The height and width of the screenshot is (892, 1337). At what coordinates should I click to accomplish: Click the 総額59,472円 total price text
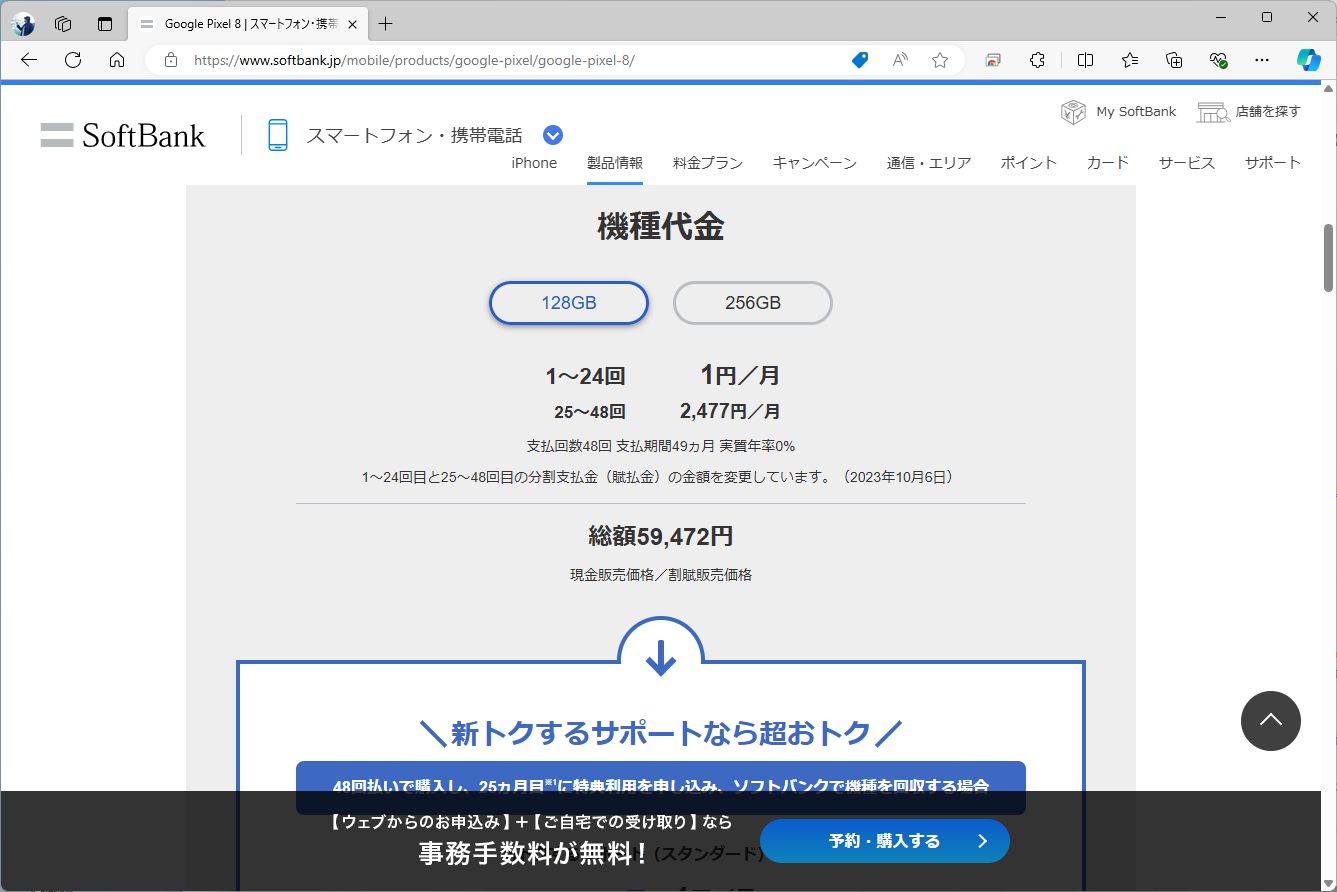click(x=661, y=537)
